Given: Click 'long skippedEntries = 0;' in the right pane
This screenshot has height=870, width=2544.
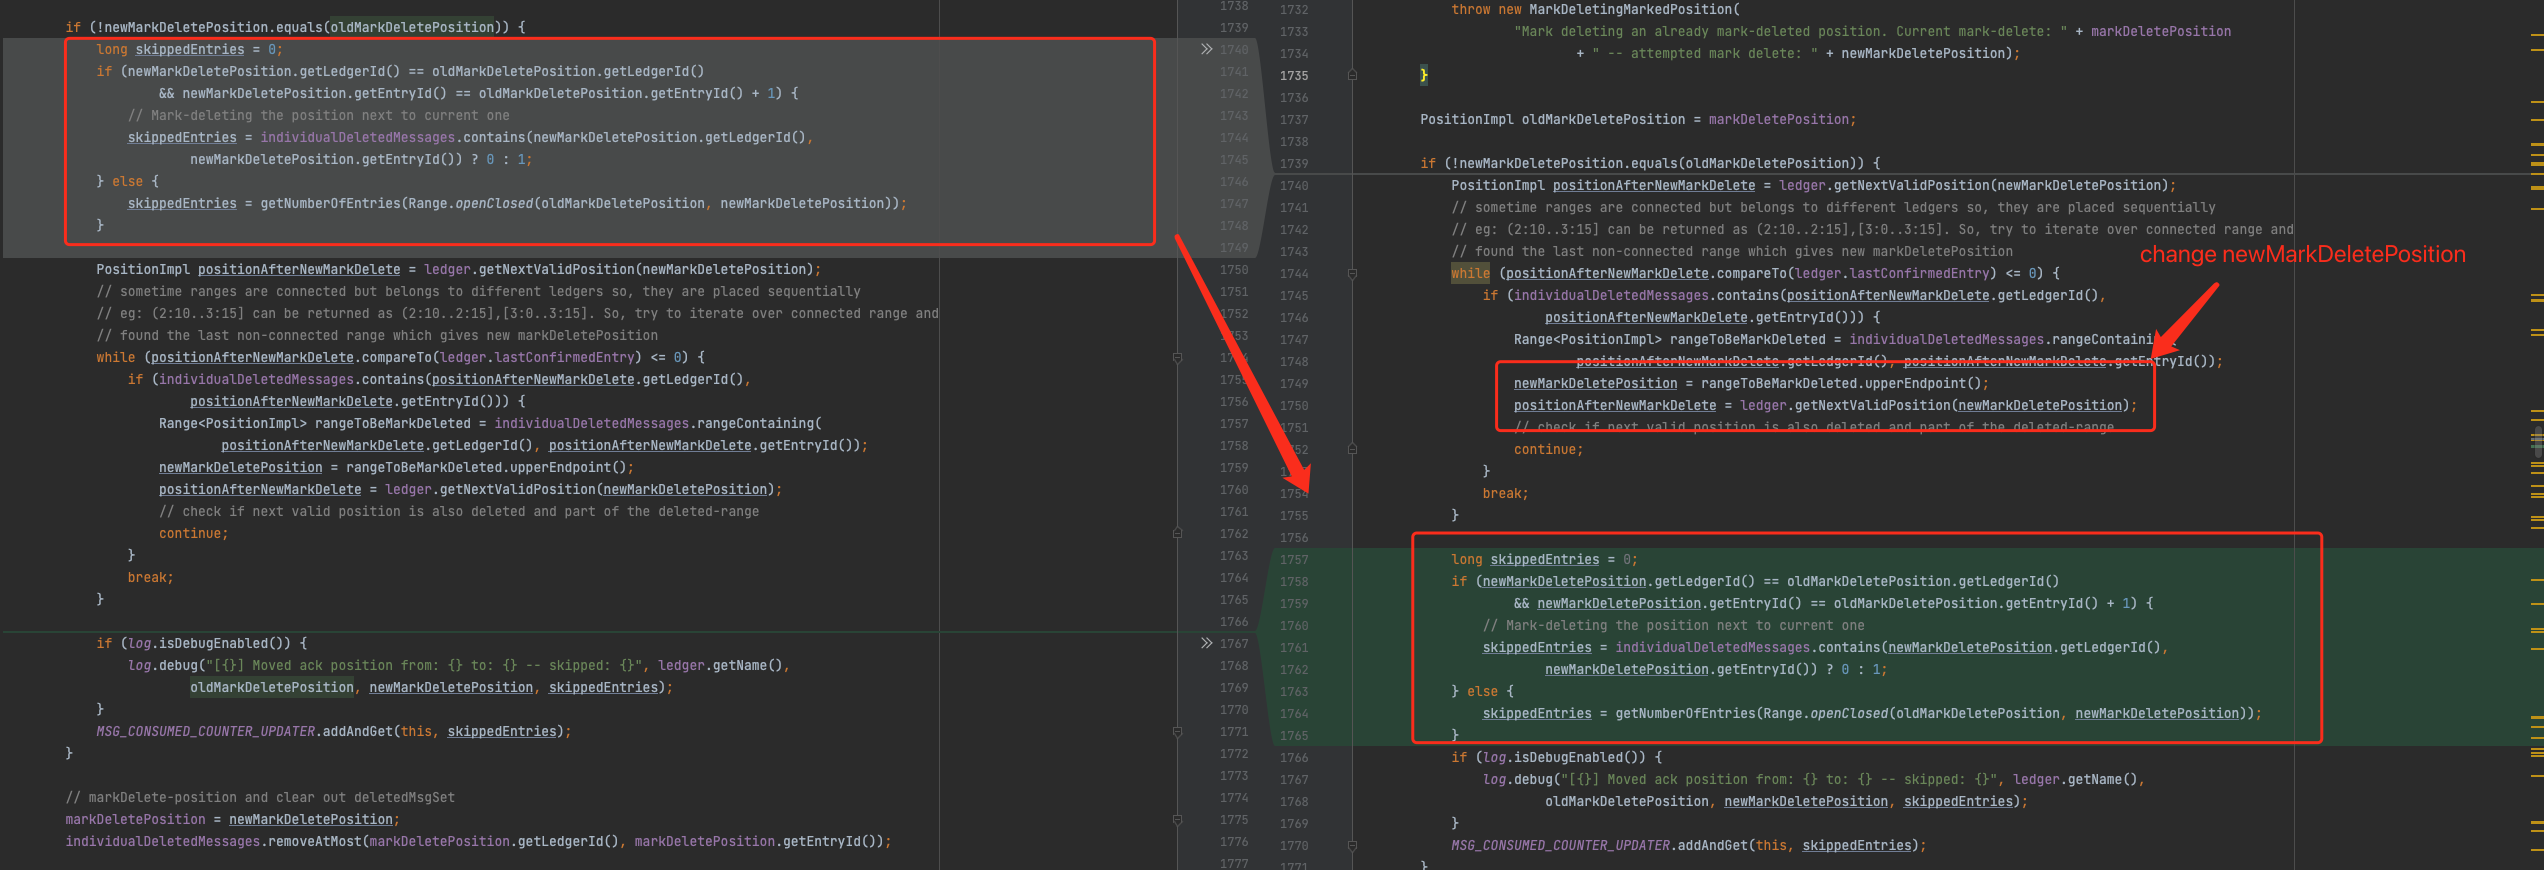Looking at the screenshot, I should tap(1544, 559).
